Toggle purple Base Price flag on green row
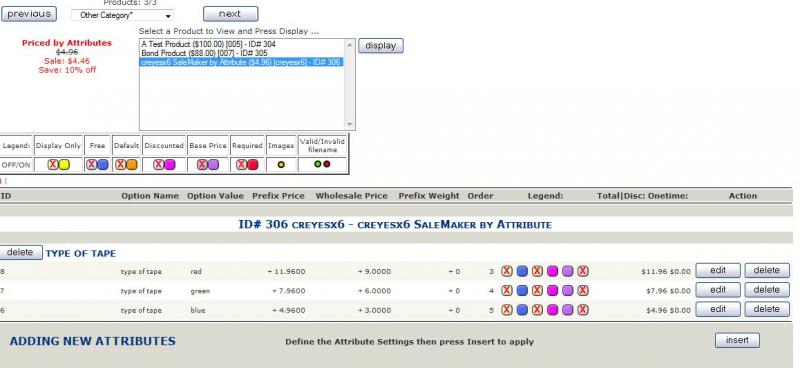 pyautogui.click(x=568, y=290)
